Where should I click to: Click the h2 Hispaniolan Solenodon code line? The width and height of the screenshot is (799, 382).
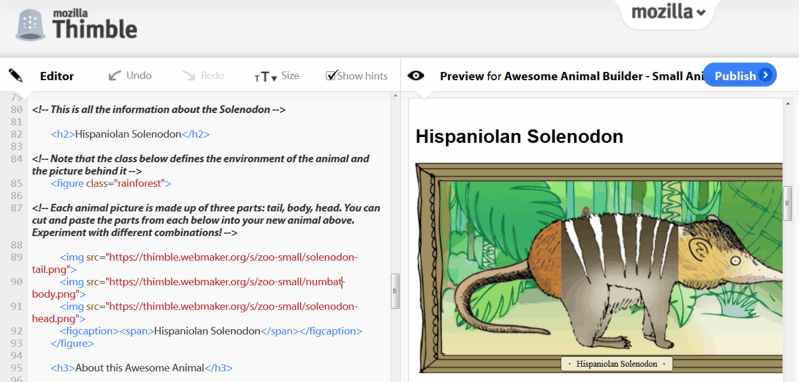[130, 134]
